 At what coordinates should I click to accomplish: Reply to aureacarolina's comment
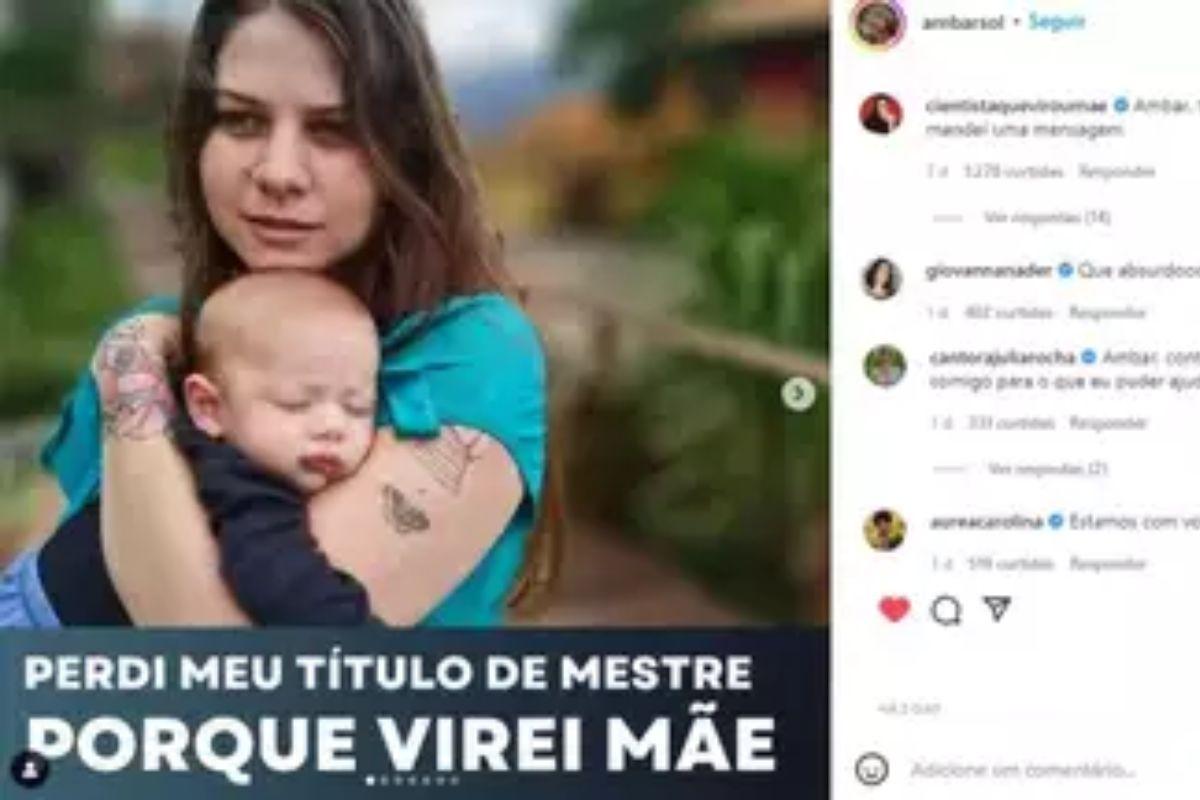1107,564
